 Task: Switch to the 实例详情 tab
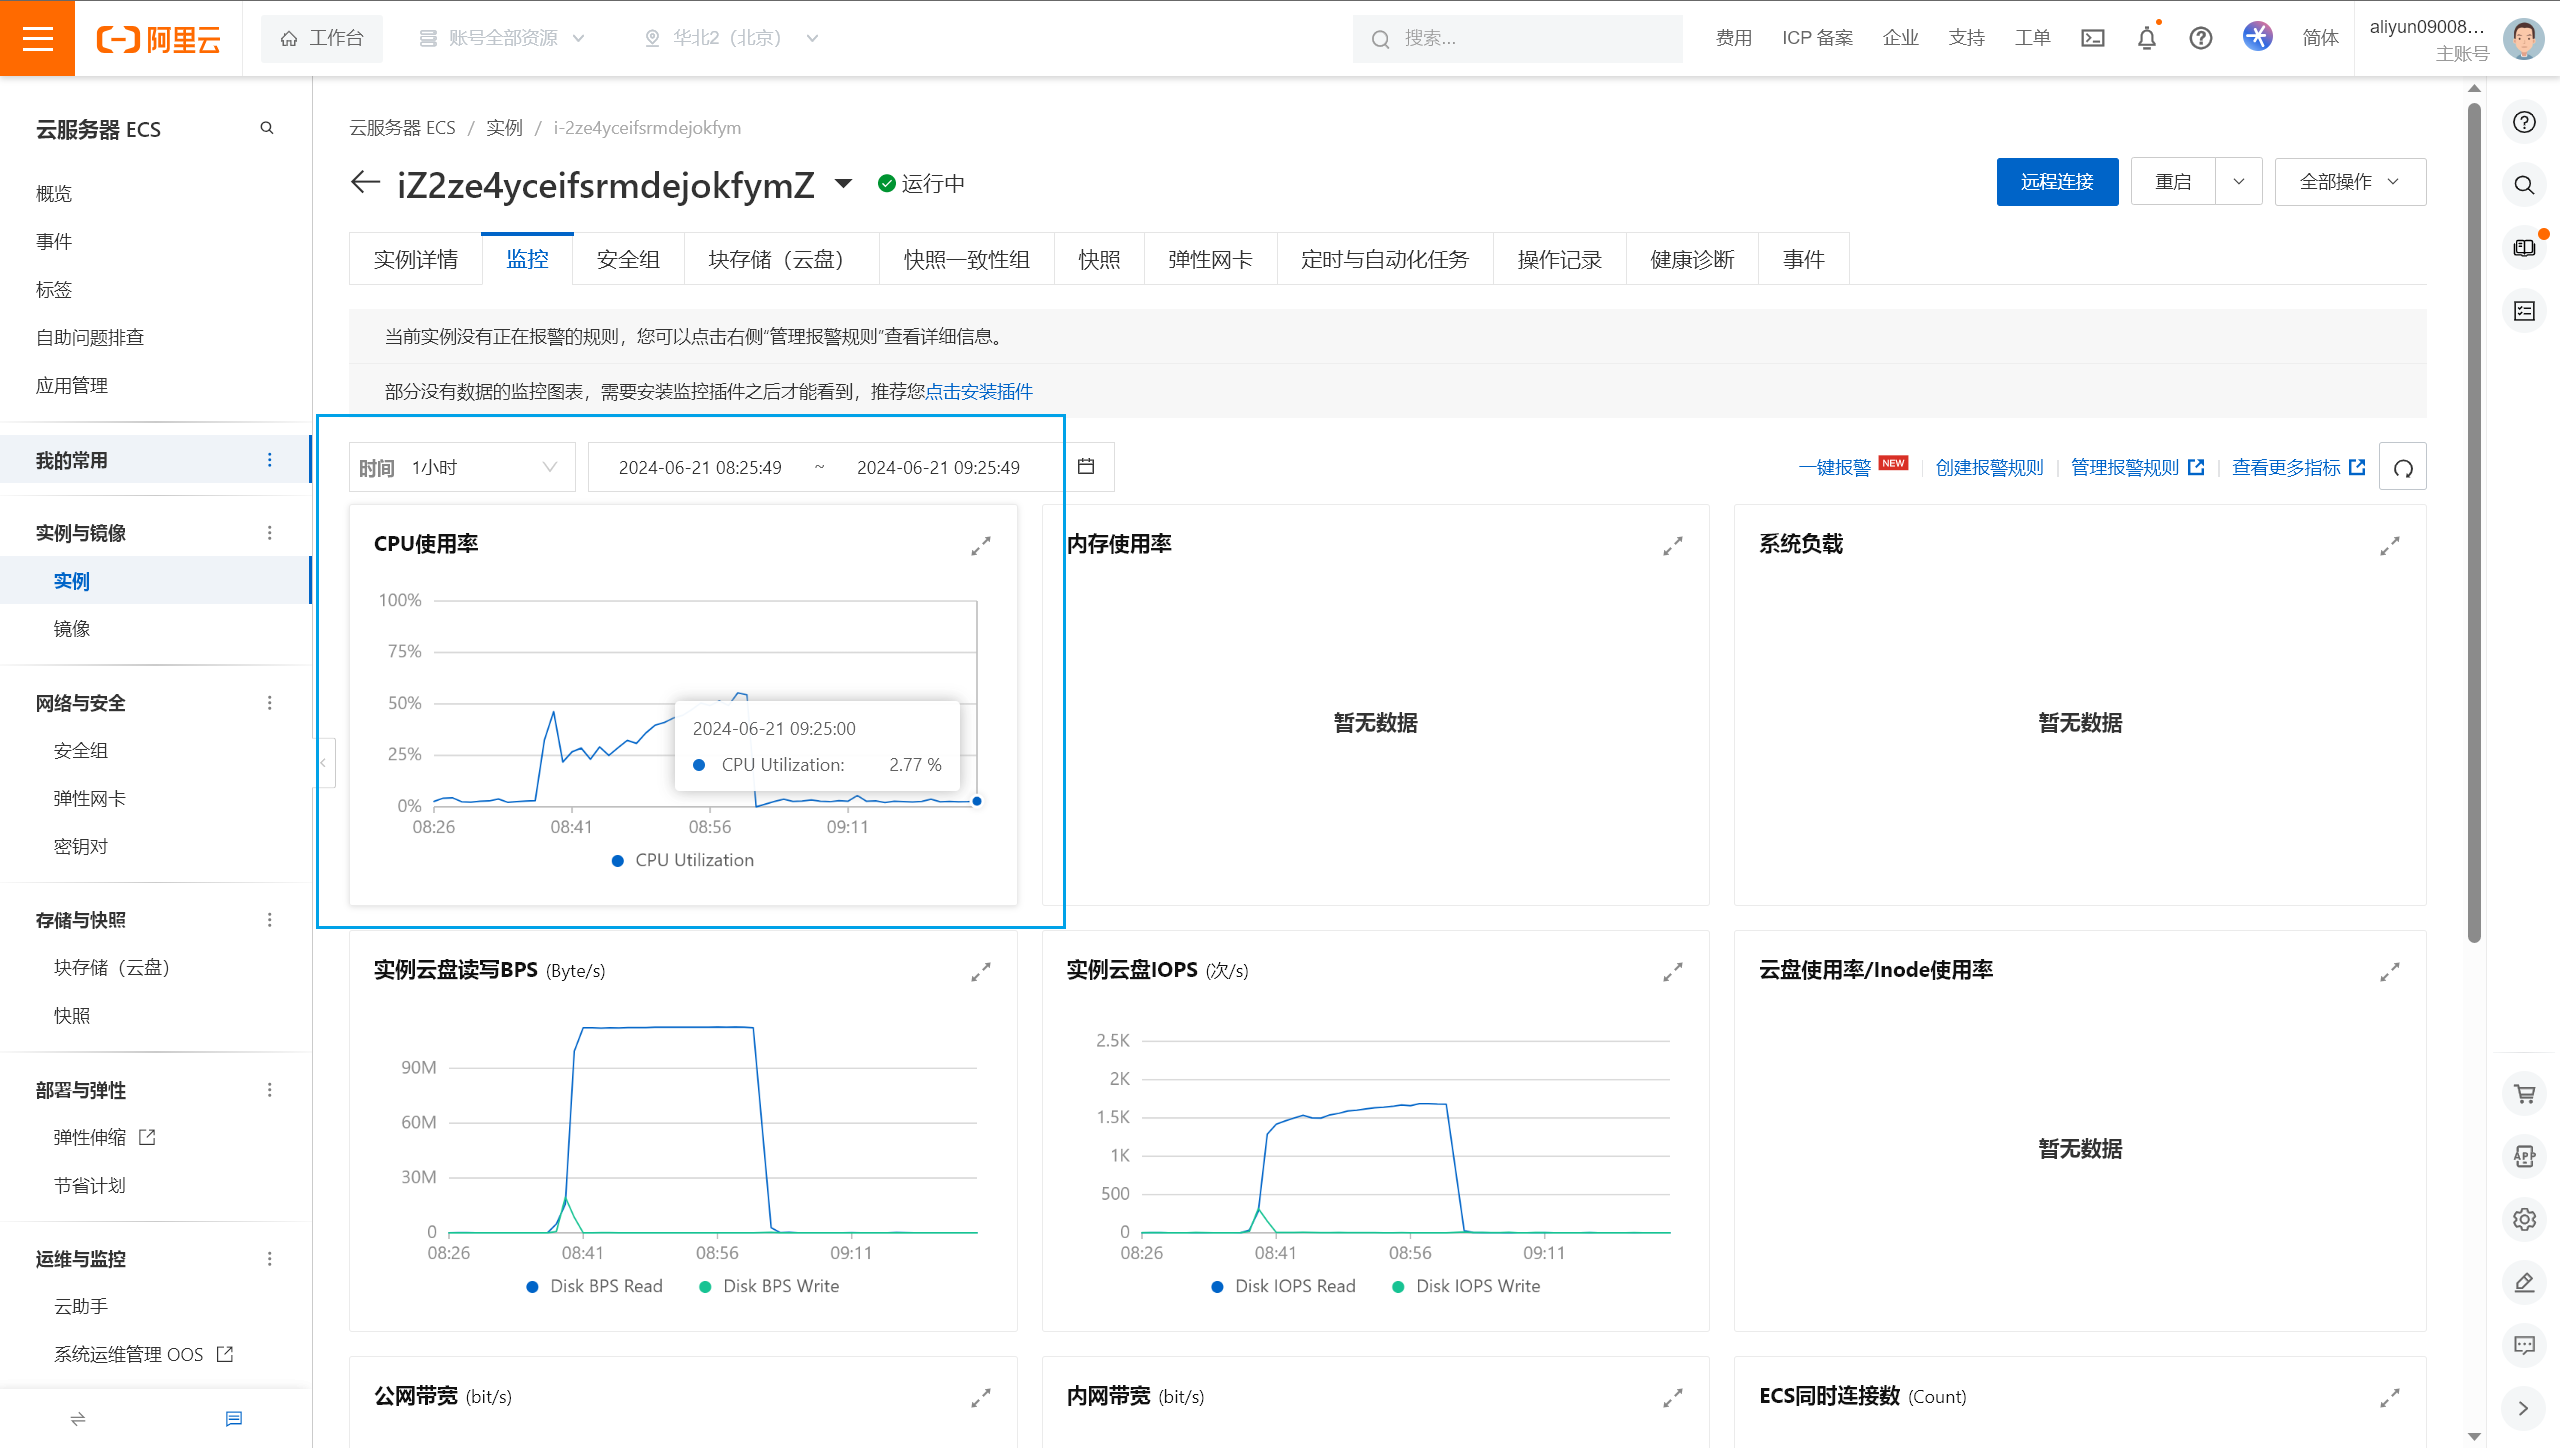[415, 259]
